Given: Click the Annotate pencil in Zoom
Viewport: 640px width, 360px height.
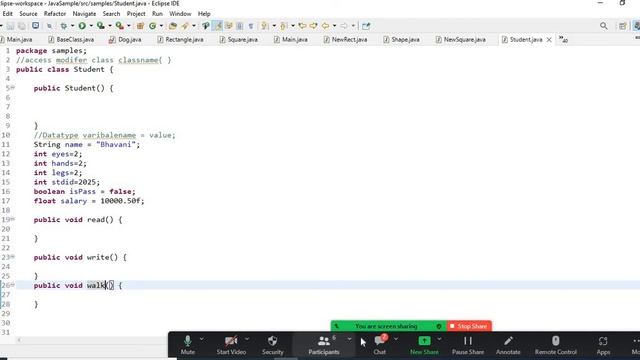Looking at the screenshot, I should click(x=508, y=345).
